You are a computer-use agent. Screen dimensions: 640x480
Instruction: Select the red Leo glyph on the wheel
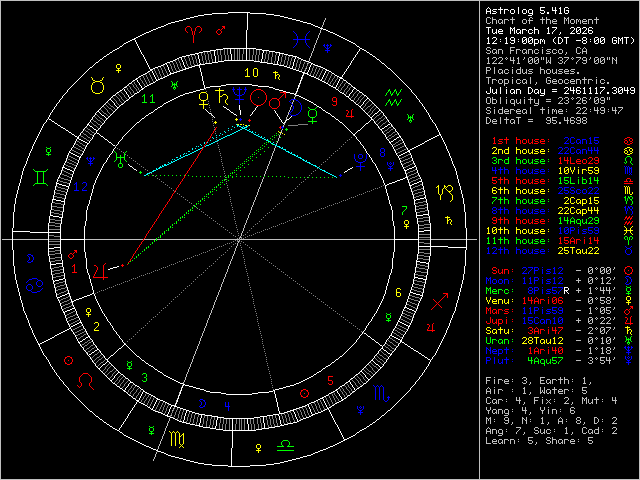point(85,380)
